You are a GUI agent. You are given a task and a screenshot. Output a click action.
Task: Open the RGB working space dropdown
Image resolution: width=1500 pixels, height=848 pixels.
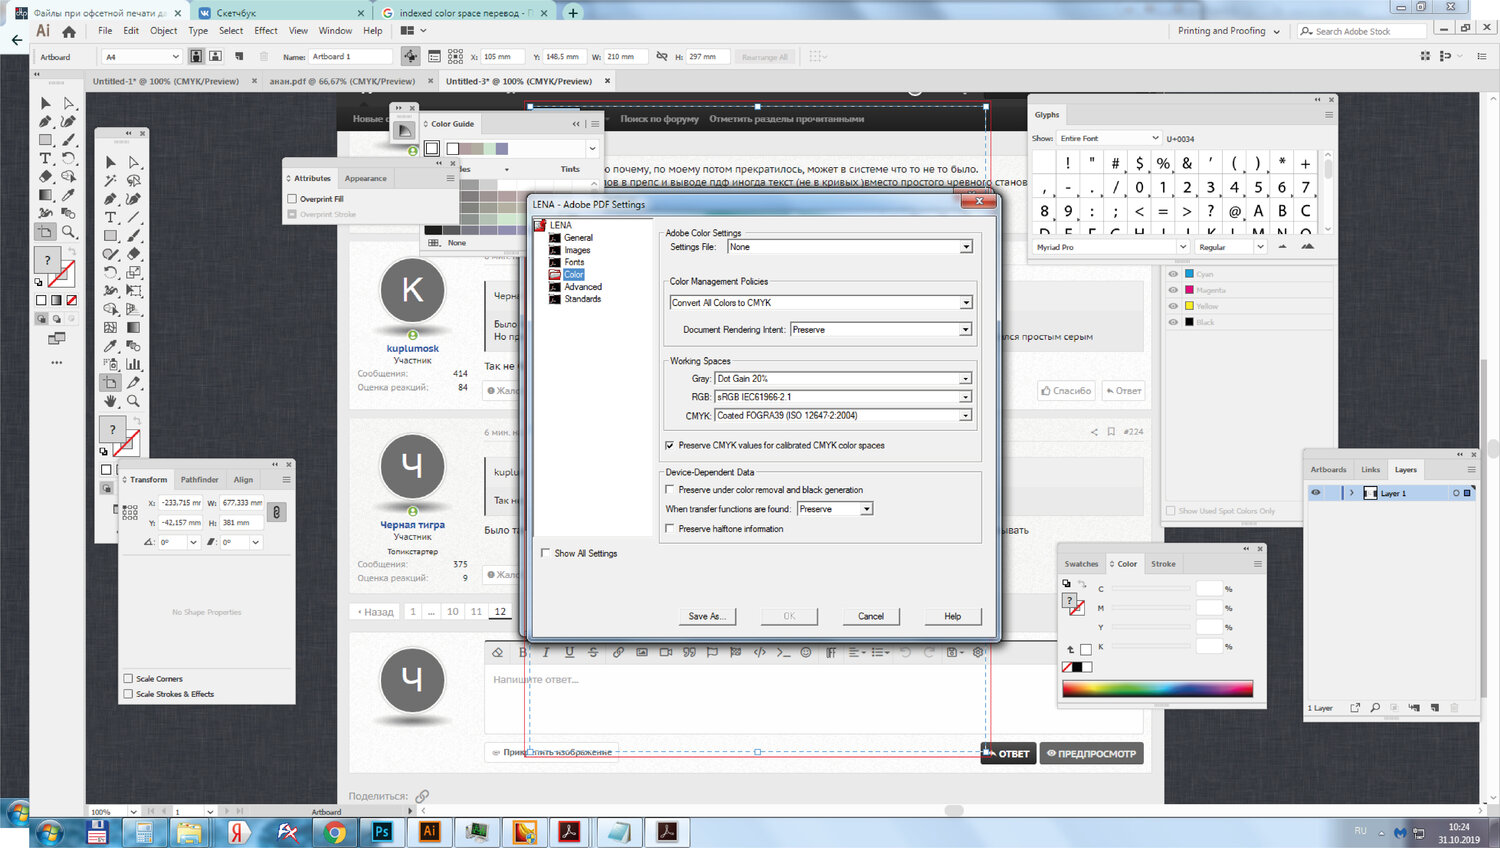coord(843,397)
